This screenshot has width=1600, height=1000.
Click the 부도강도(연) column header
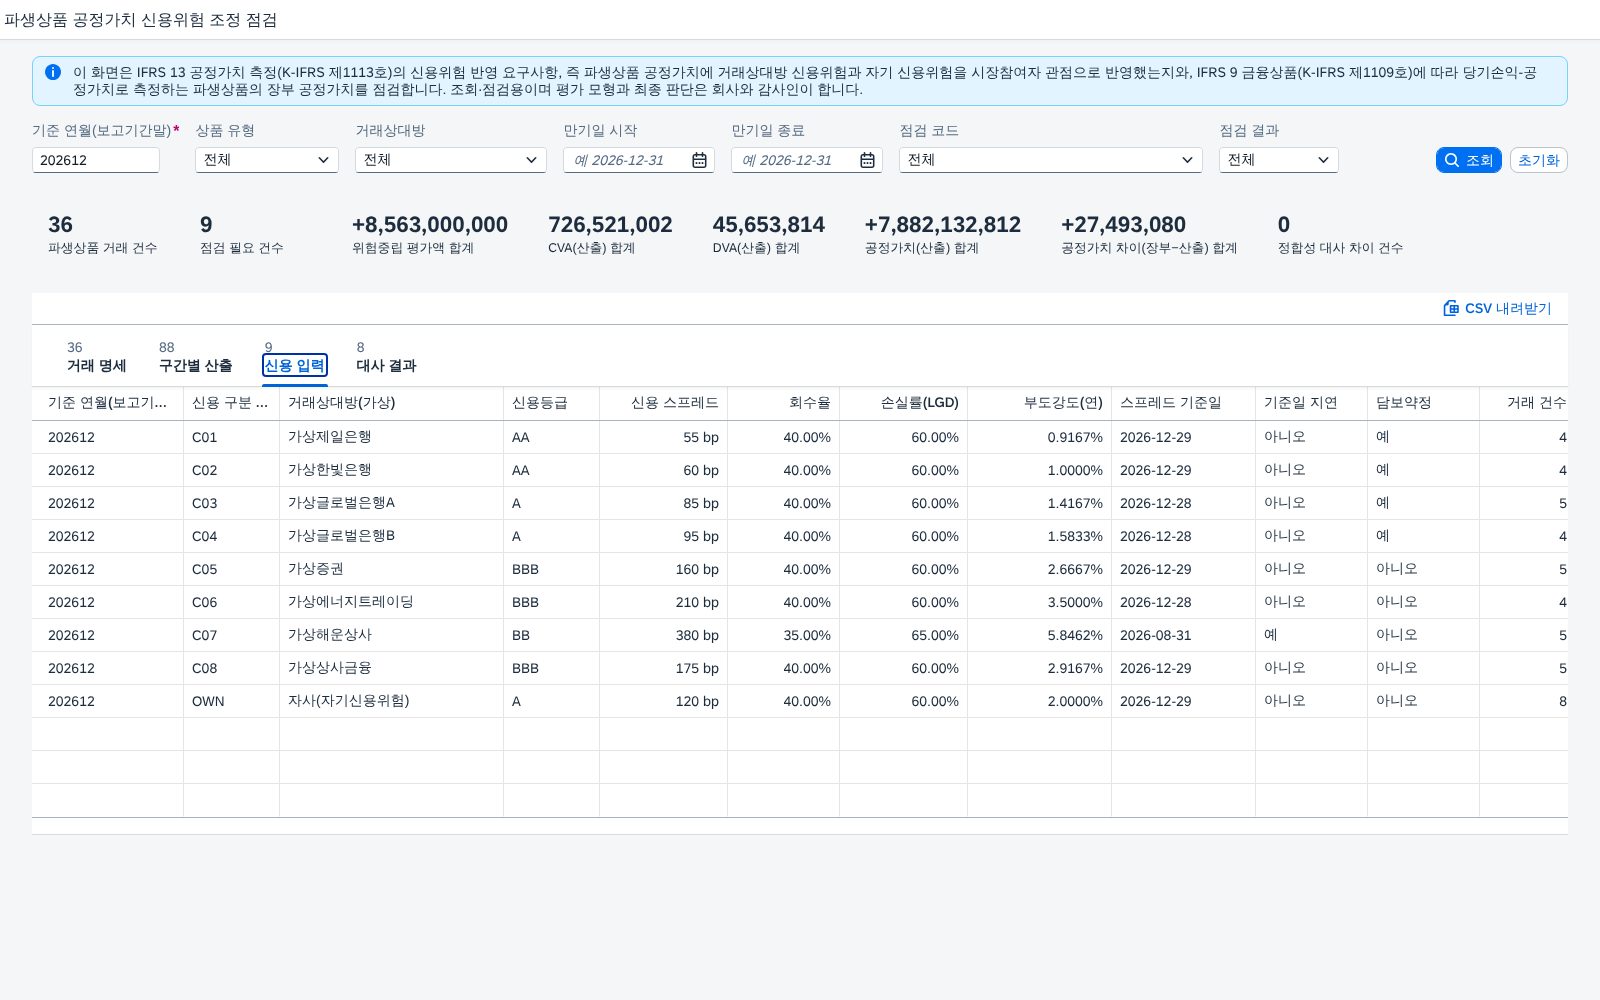(1040, 403)
